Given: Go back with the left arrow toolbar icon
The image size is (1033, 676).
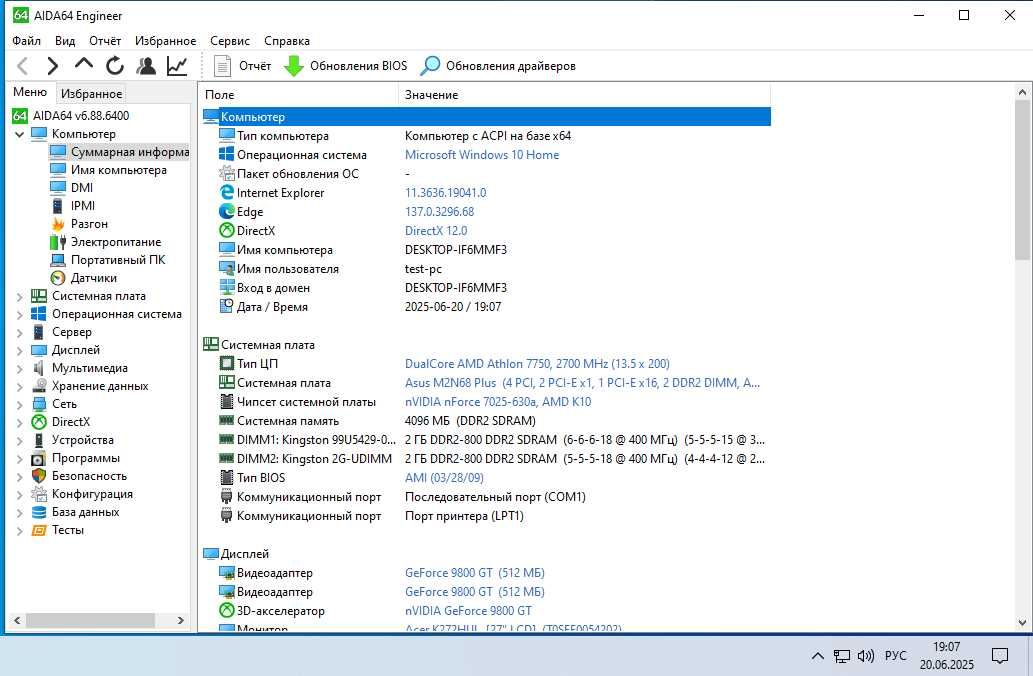Looking at the screenshot, I should point(22,66).
